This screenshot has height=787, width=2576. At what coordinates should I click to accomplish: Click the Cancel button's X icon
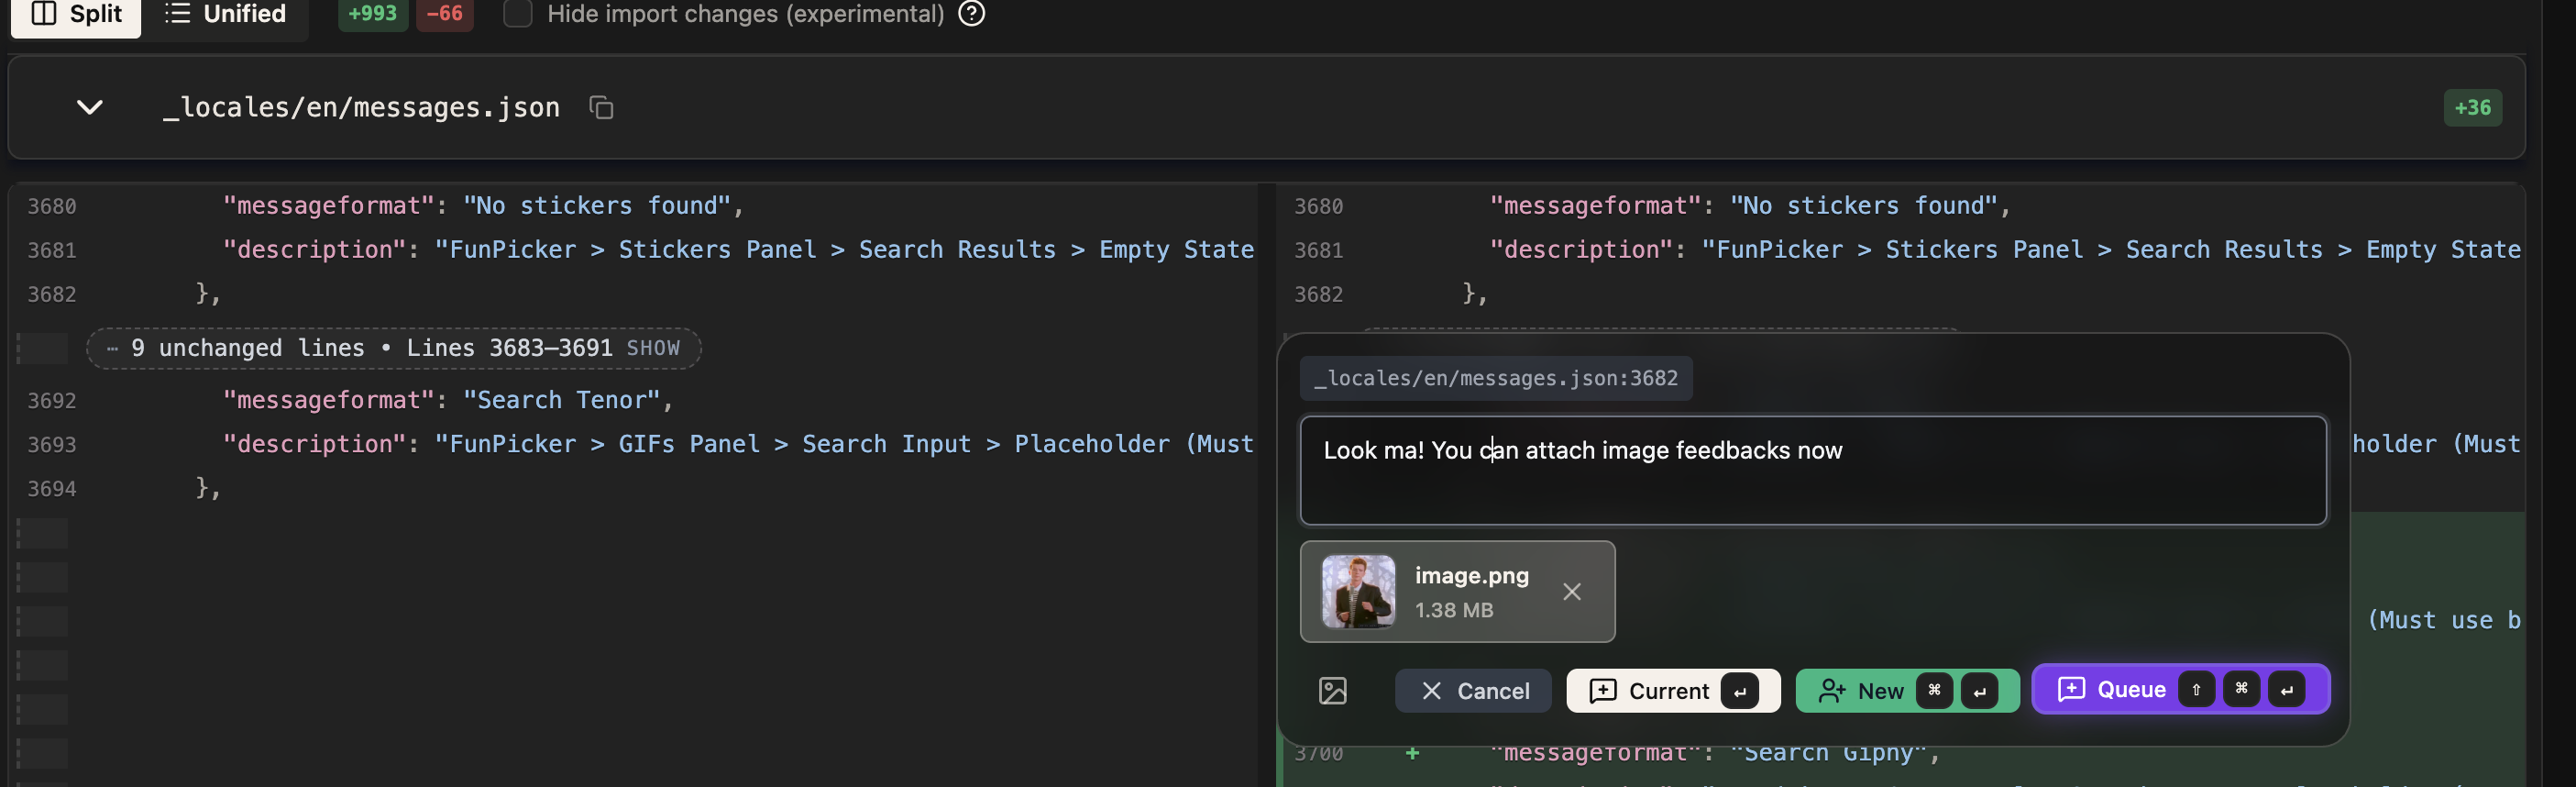pyautogui.click(x=1431, y=691)
